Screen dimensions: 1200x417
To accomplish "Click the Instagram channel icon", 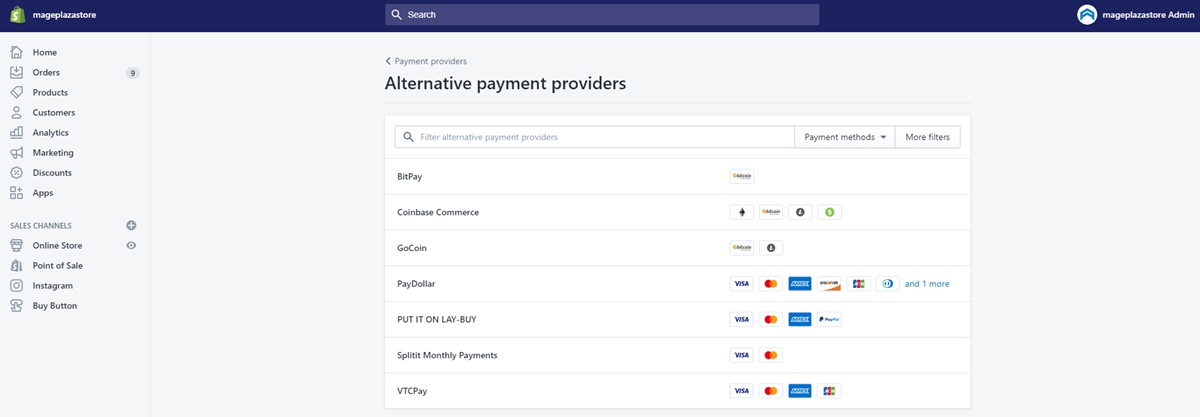I will (16, 285).
